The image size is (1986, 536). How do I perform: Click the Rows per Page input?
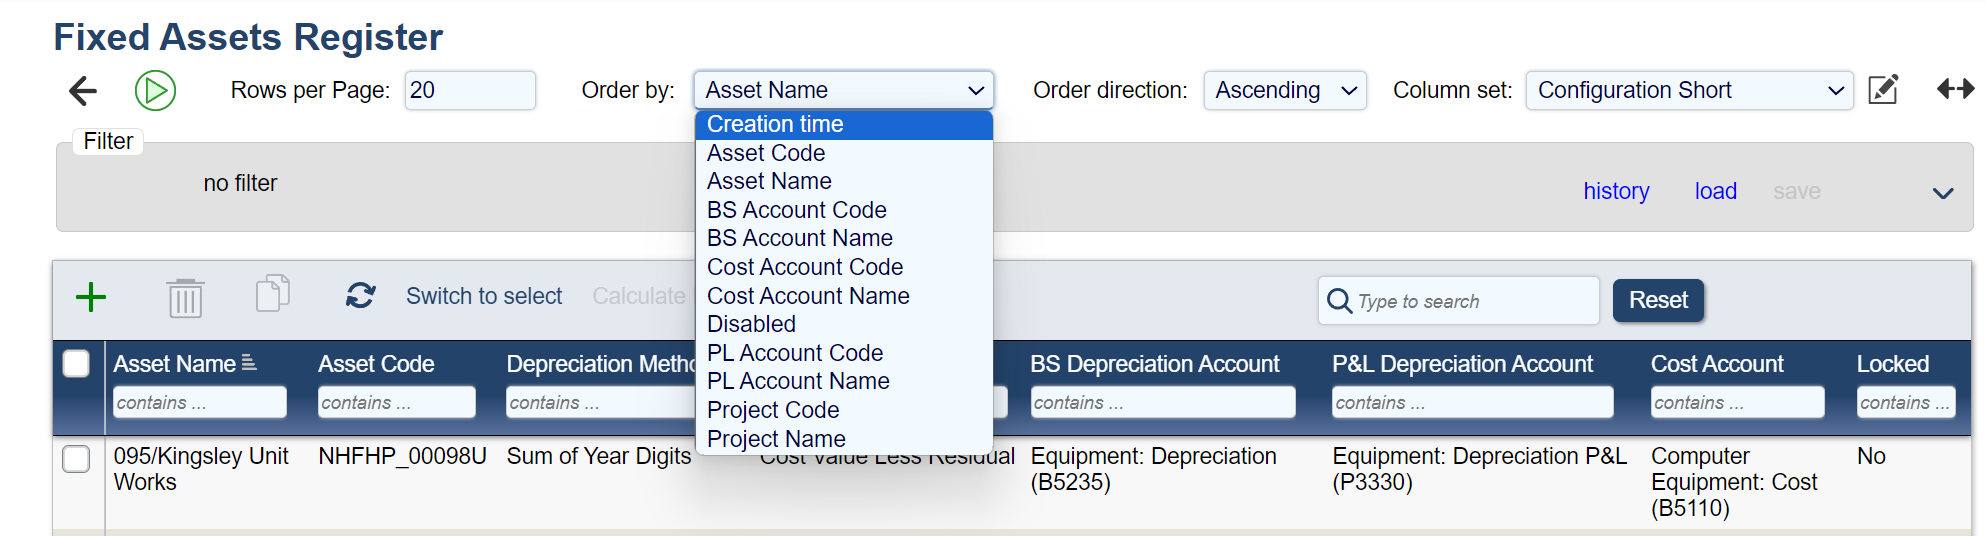(x=469, y=91)
